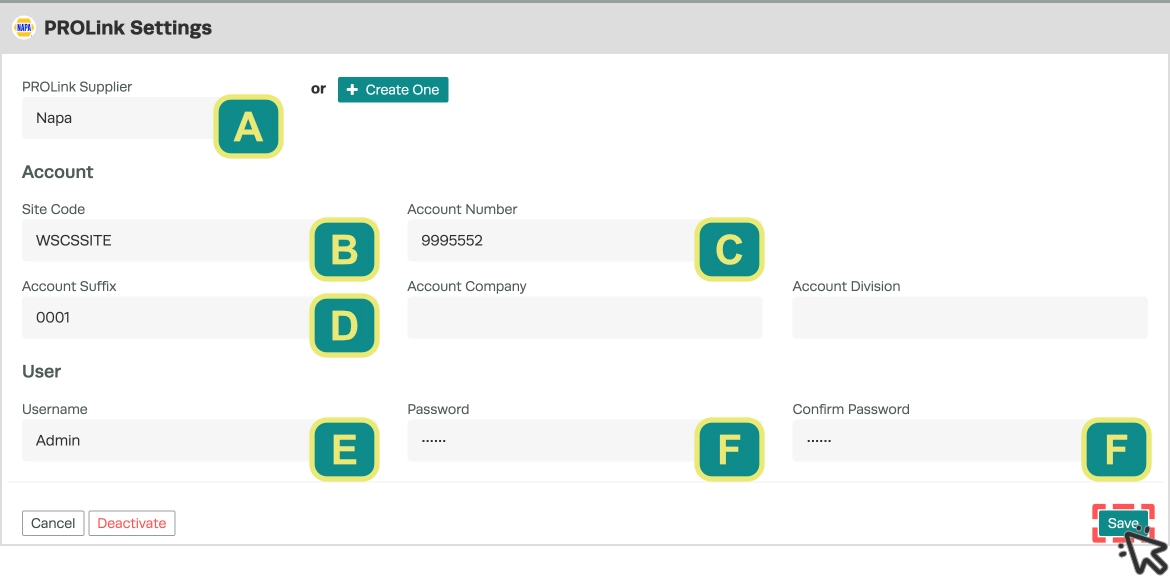
Task: Click the NAPA logo icon in header
Action: [x=25, y=28]
